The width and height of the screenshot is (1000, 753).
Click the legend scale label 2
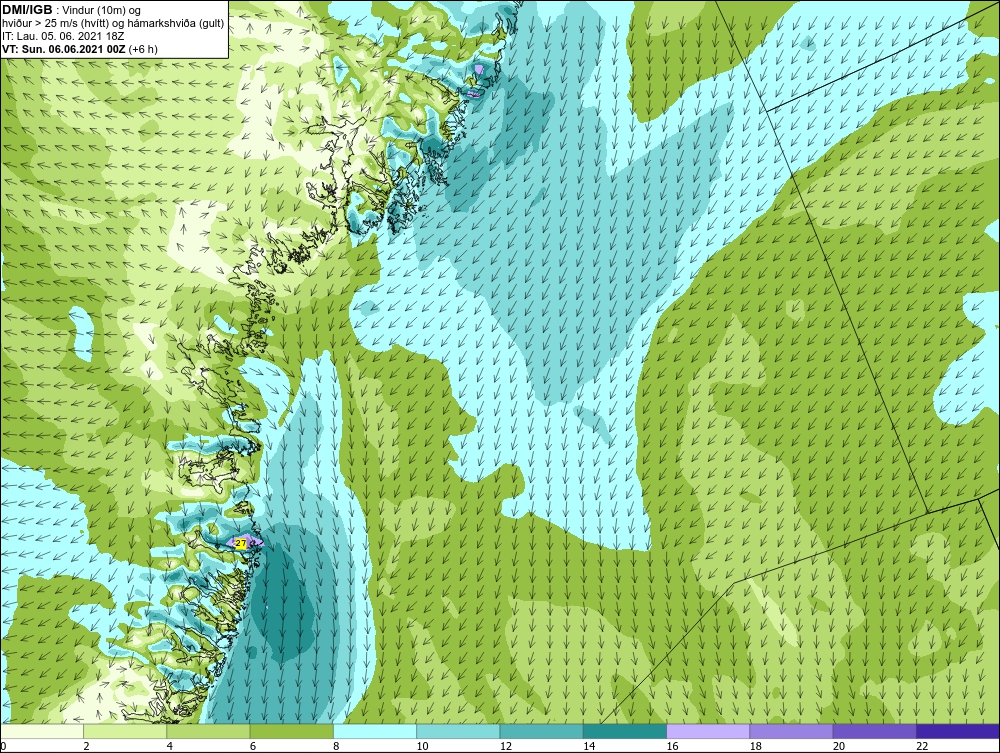86,747
